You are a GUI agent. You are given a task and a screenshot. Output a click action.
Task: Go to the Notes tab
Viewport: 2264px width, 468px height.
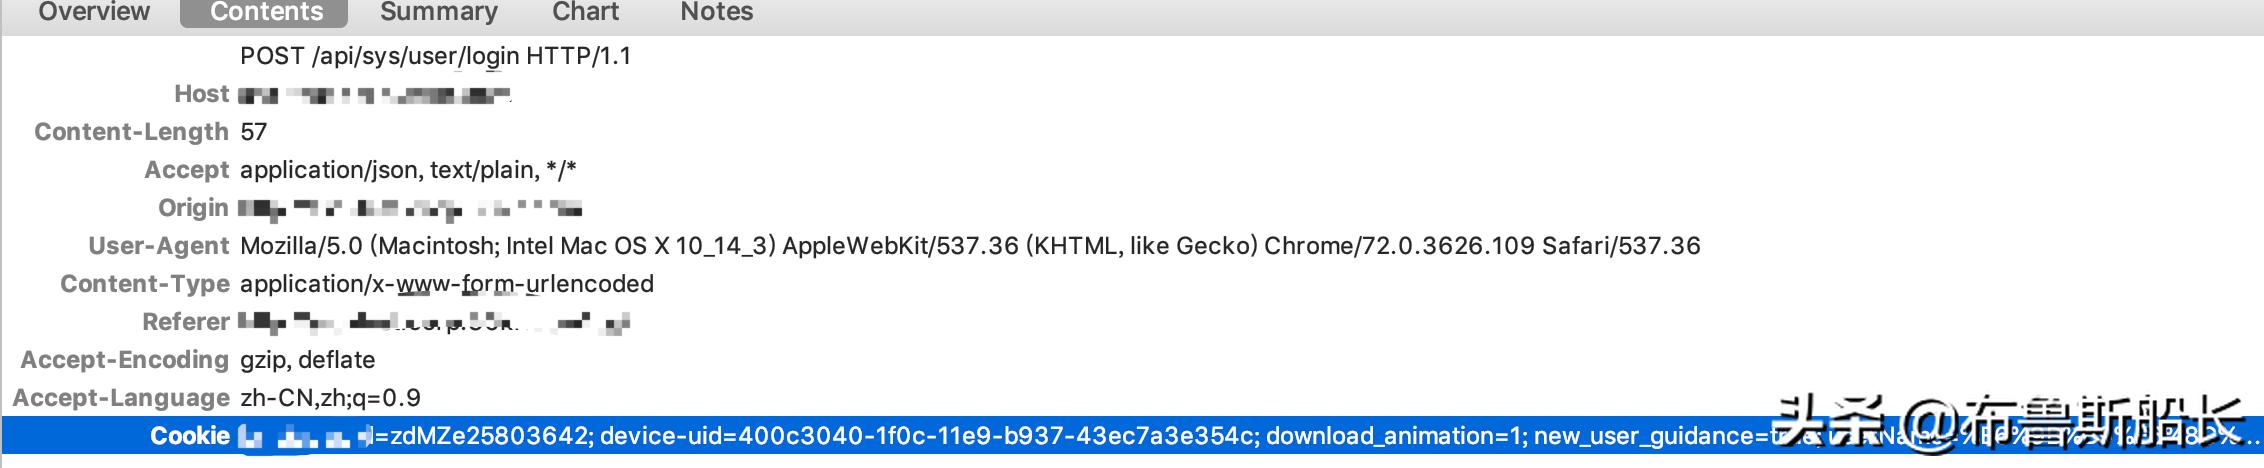(x=716, y=12)
